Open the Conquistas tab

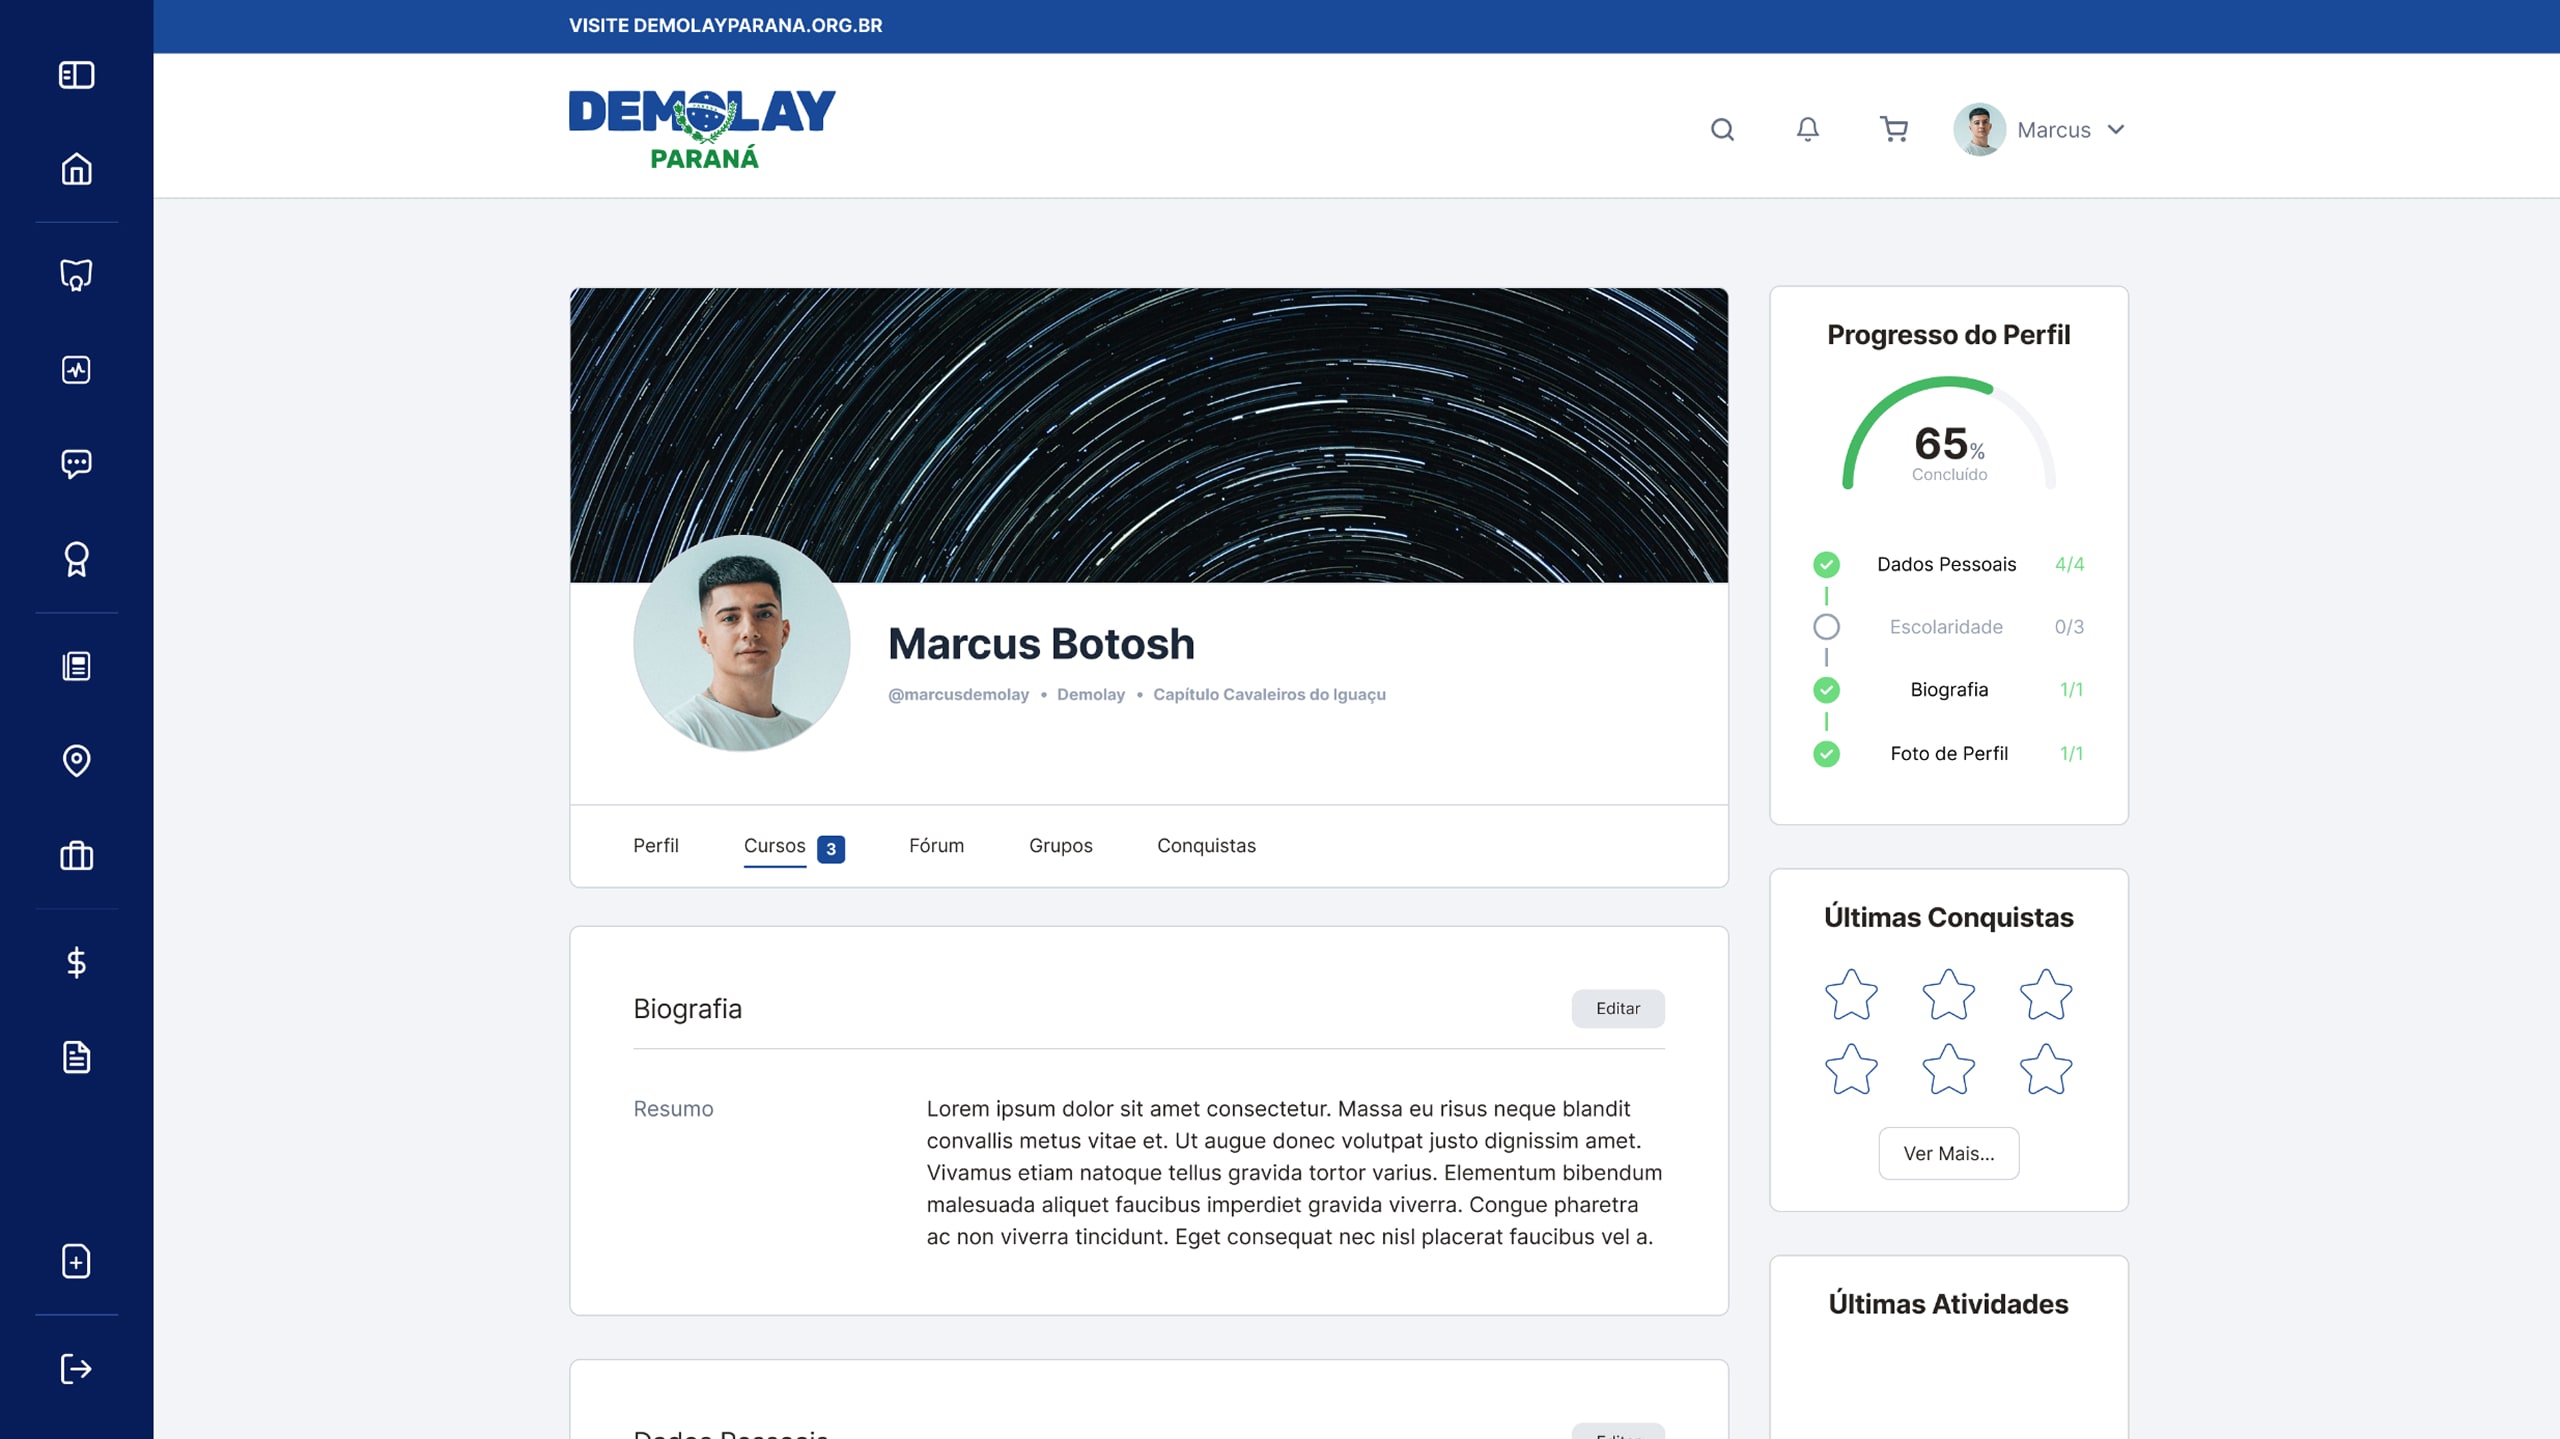coord(1206,846)
